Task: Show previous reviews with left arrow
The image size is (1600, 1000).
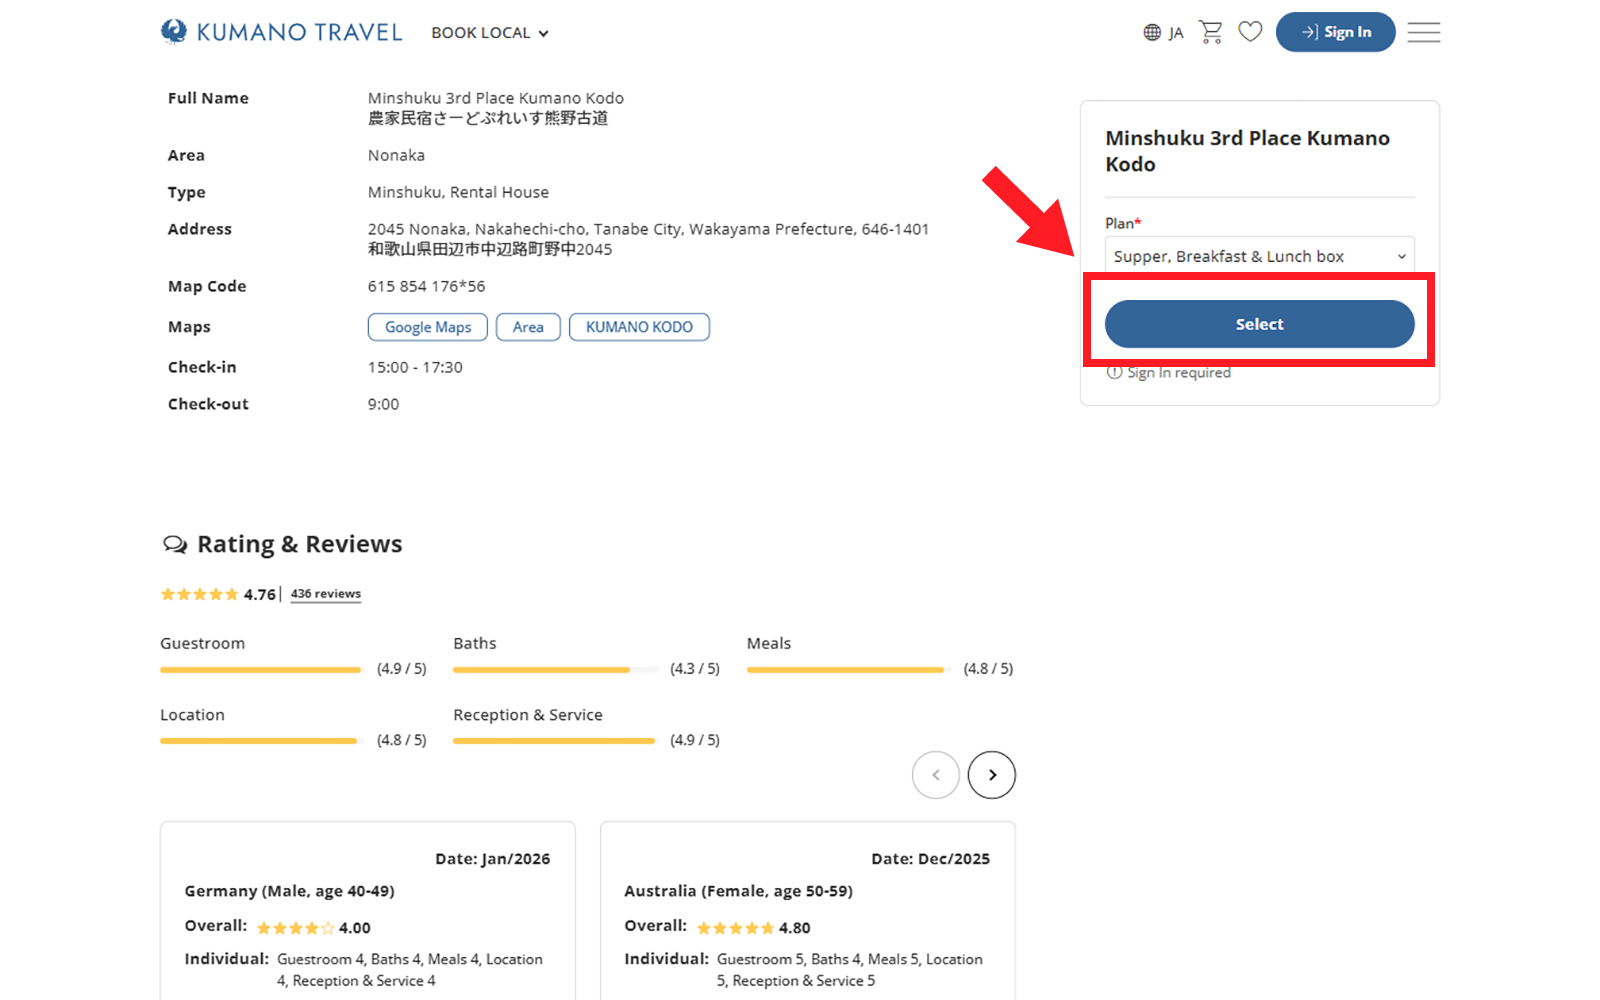Action: pyautogui.click(x=935, y=775)
